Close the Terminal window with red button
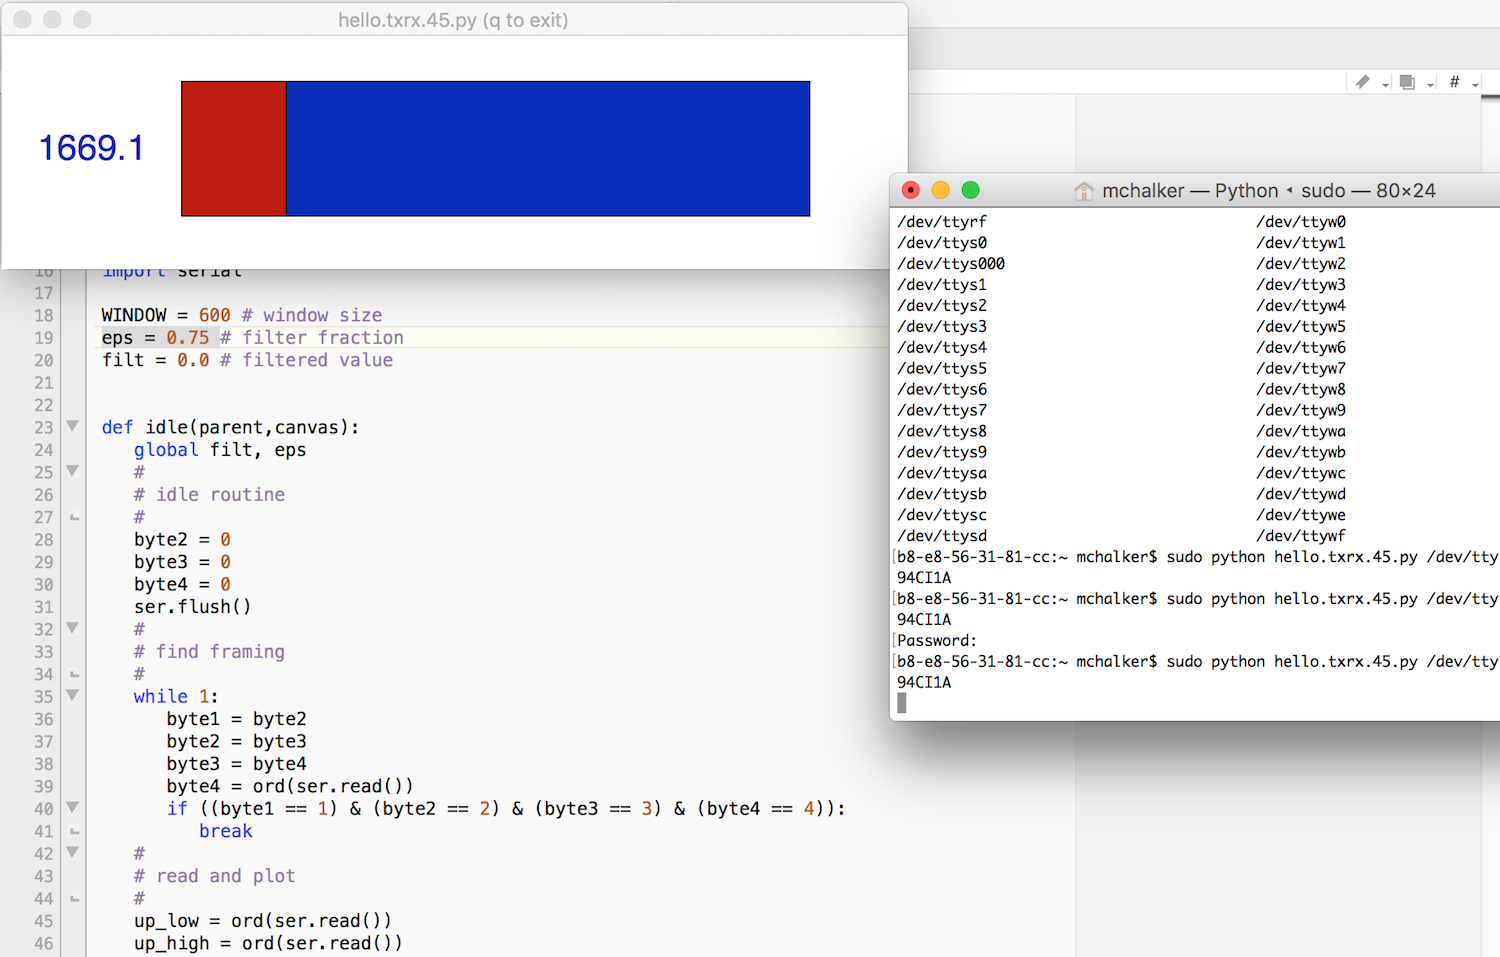The height and width of the screenshot is (957, 1500). point(911,190)
